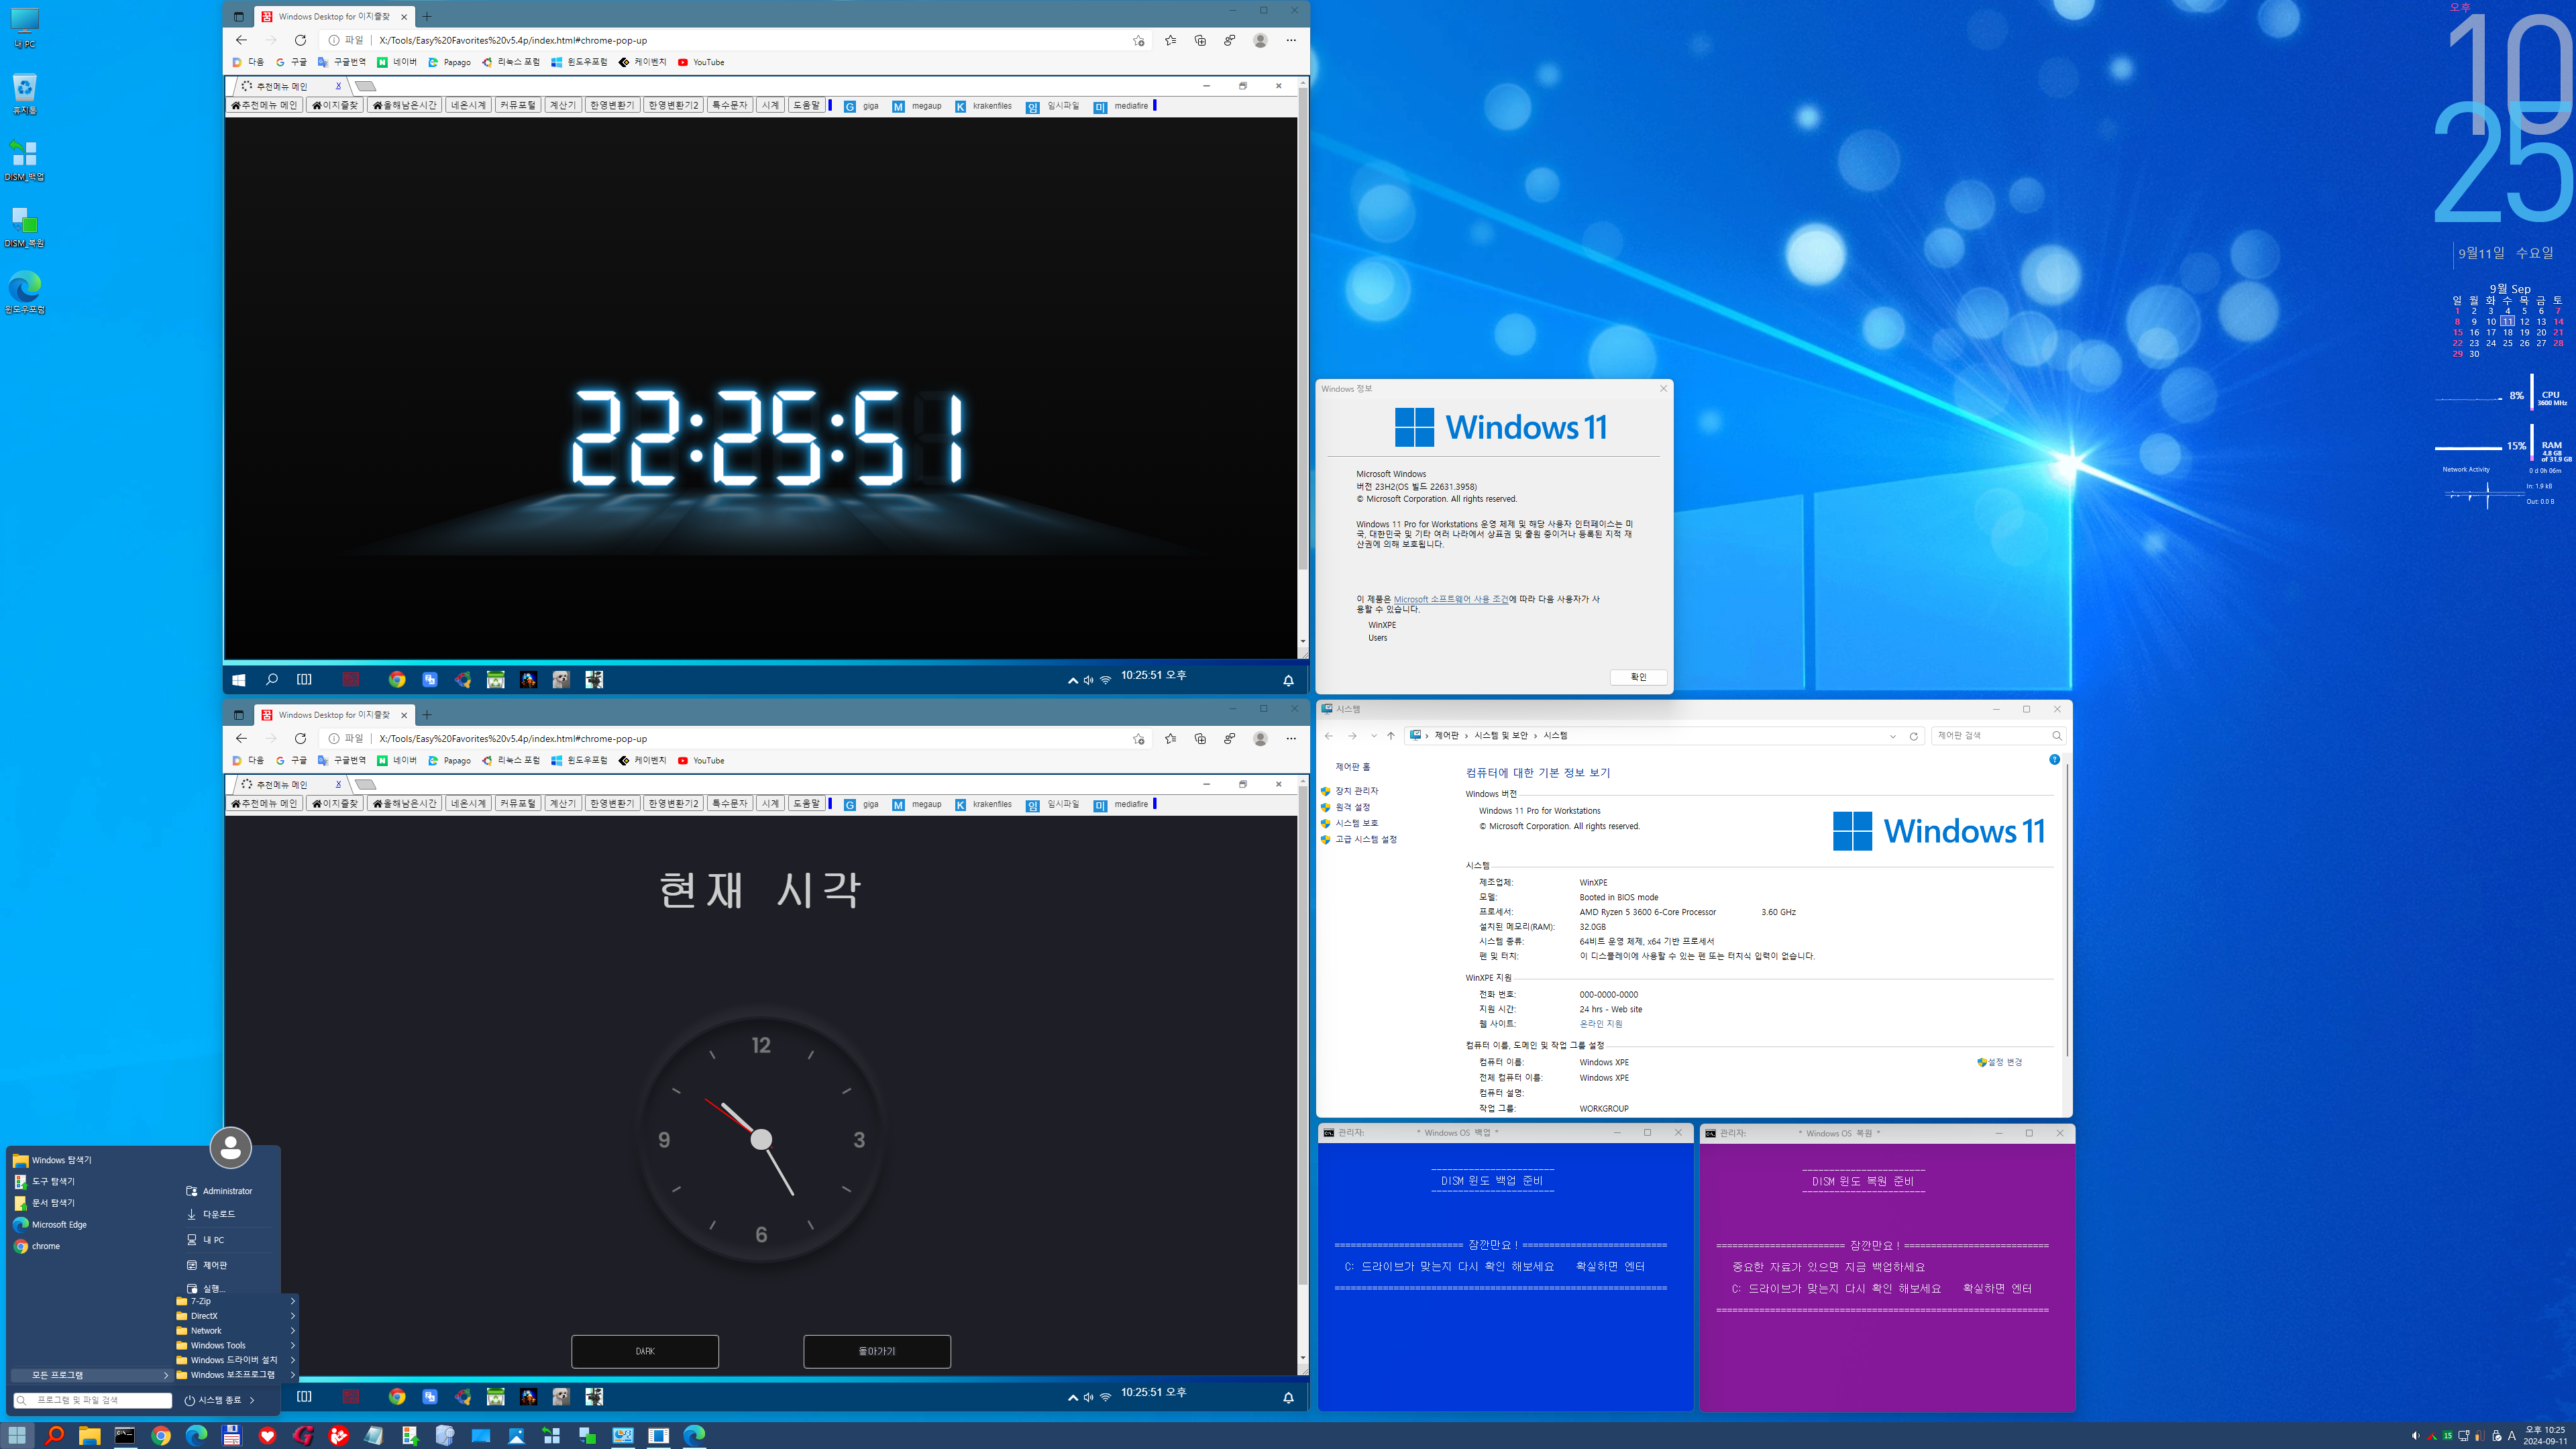The height and width of the screenshot is (1449, 2576).
Task: Open the DISM_복원 desktop shortcut
Action: pyautogui.click(x=24, y=227)
